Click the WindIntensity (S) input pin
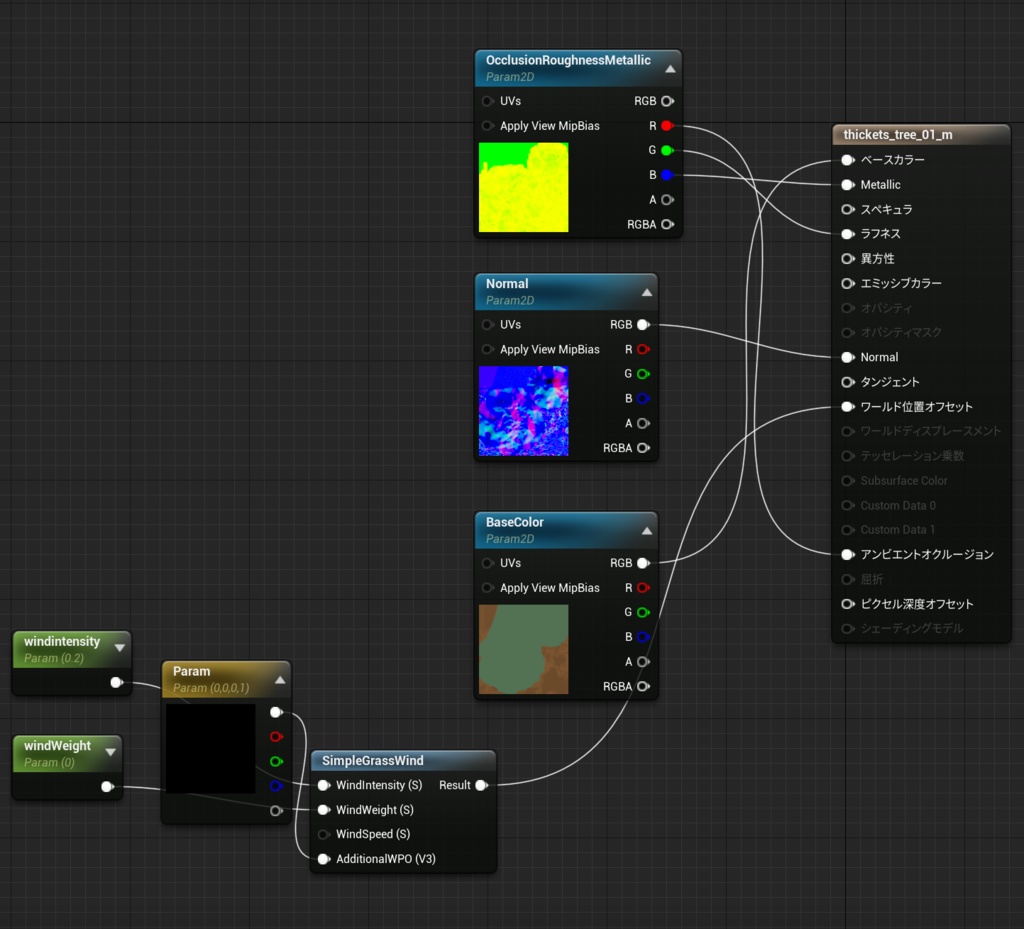 point(323,785)
